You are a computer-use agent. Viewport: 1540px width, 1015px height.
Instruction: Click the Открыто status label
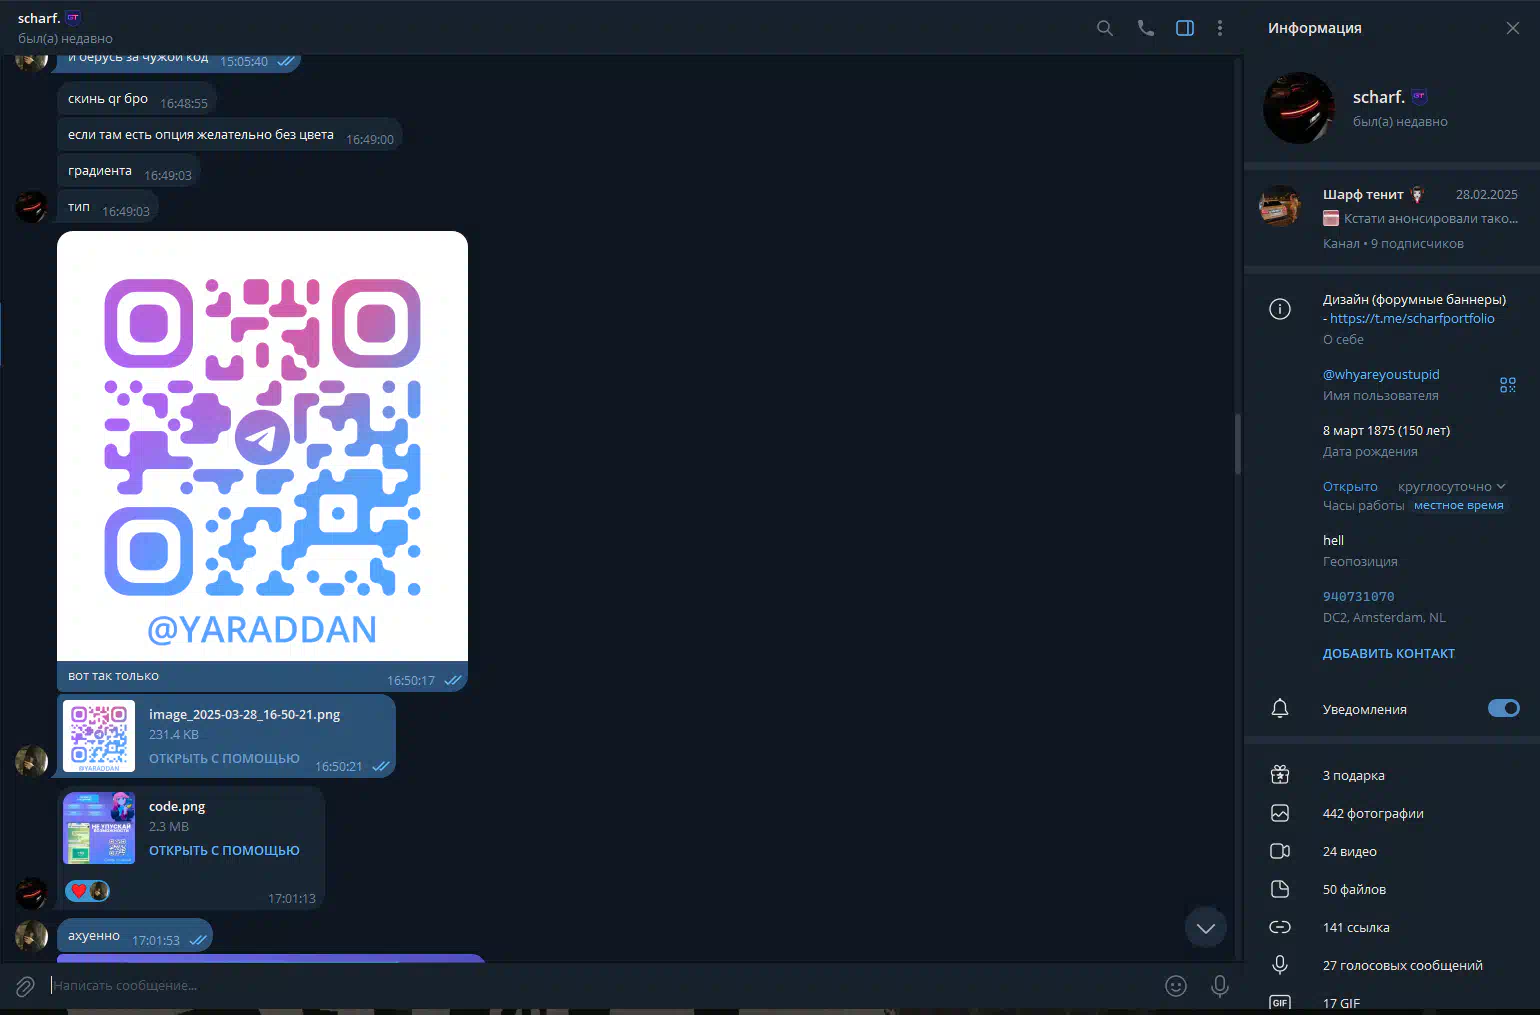pos(1350,487)
